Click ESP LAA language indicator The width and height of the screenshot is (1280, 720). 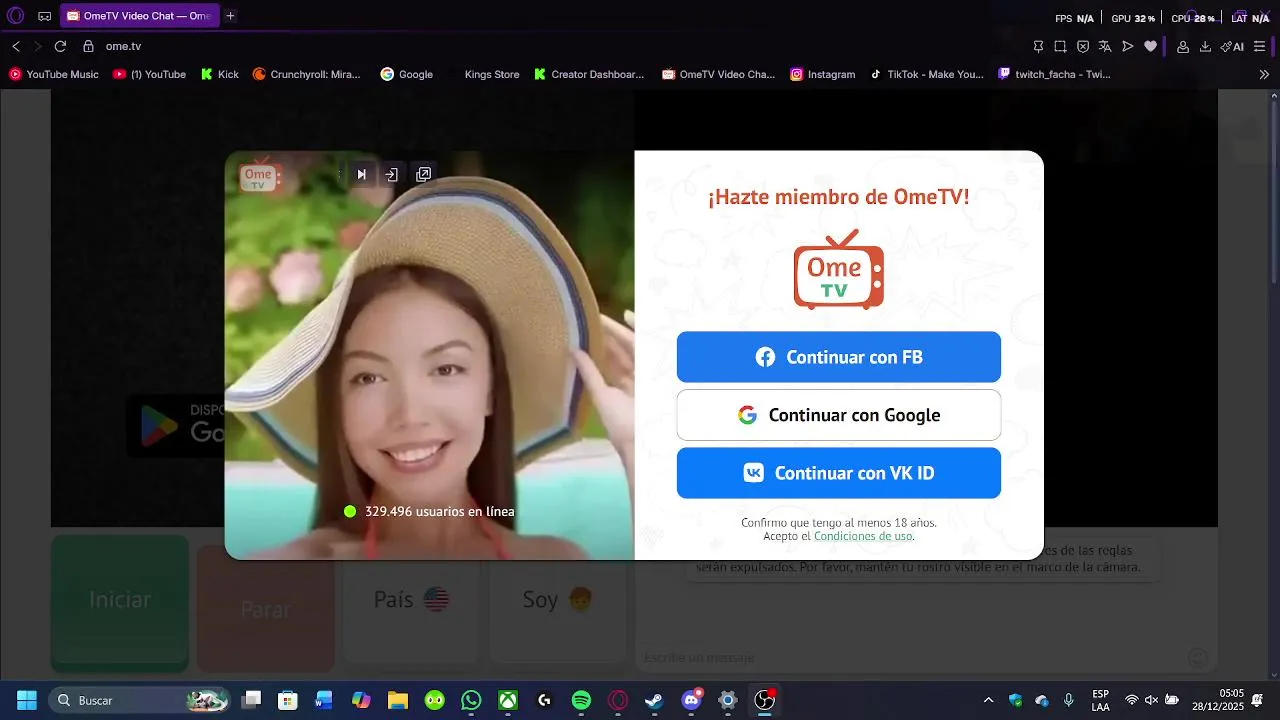[1100, 700]
